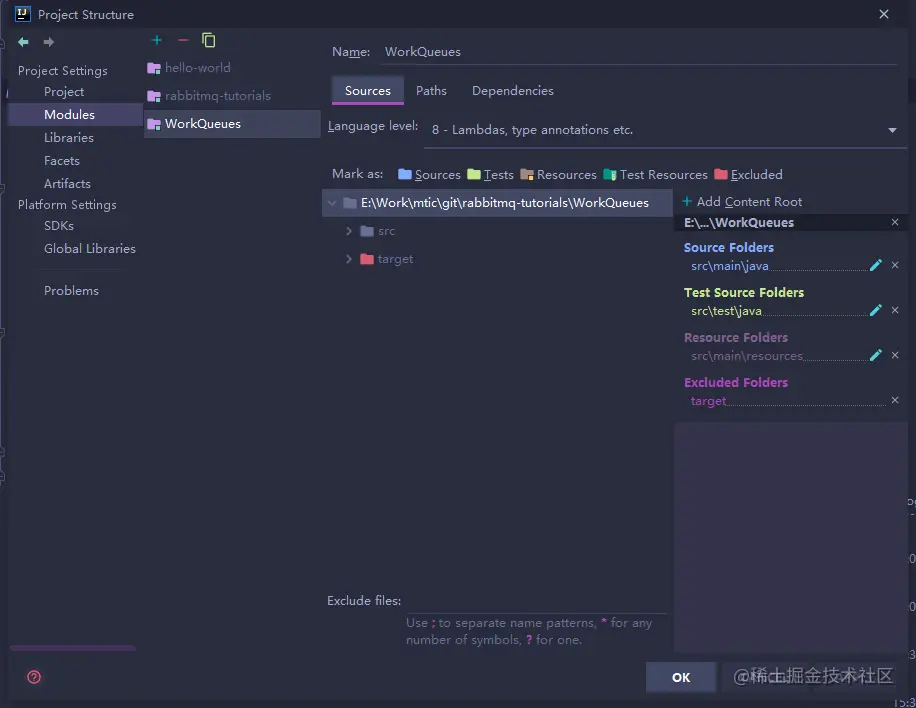The height and width of the screenshot is (708, 916).
Task: Open the Problems section
Action: 71,291
